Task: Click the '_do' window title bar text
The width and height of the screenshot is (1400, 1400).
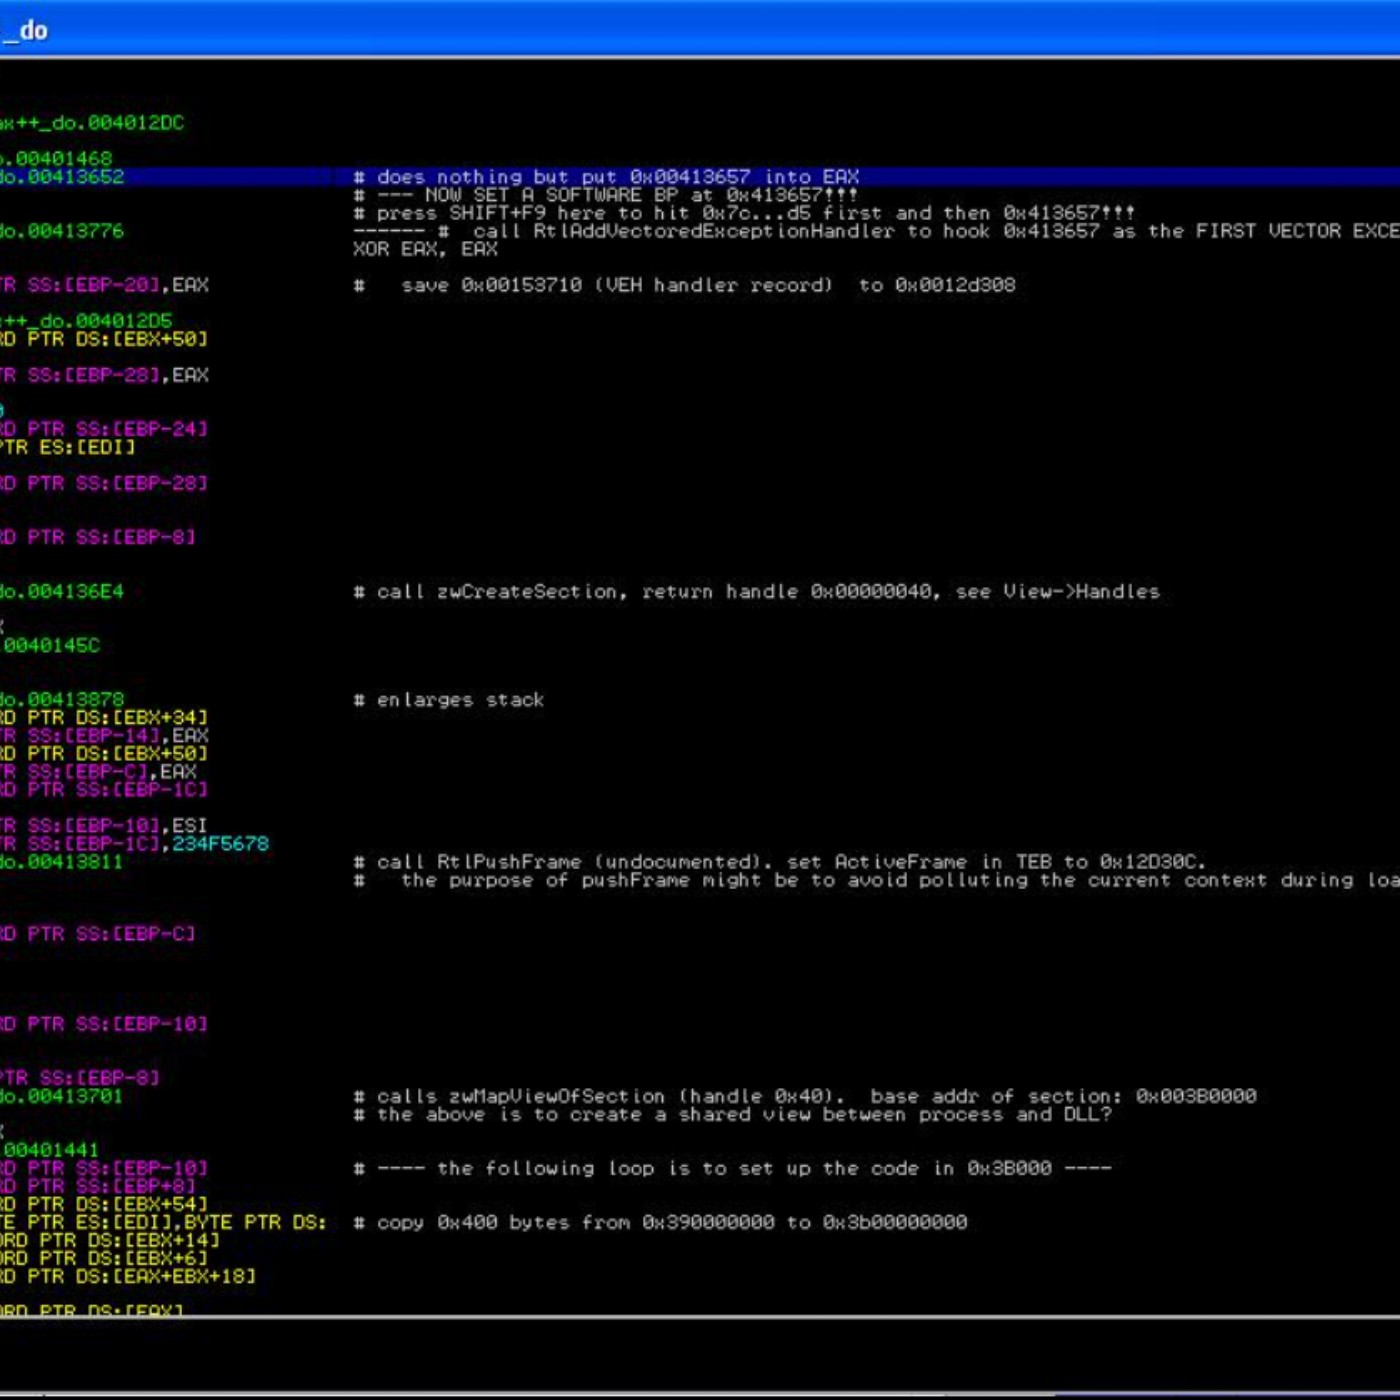Action: pos(26,30)
